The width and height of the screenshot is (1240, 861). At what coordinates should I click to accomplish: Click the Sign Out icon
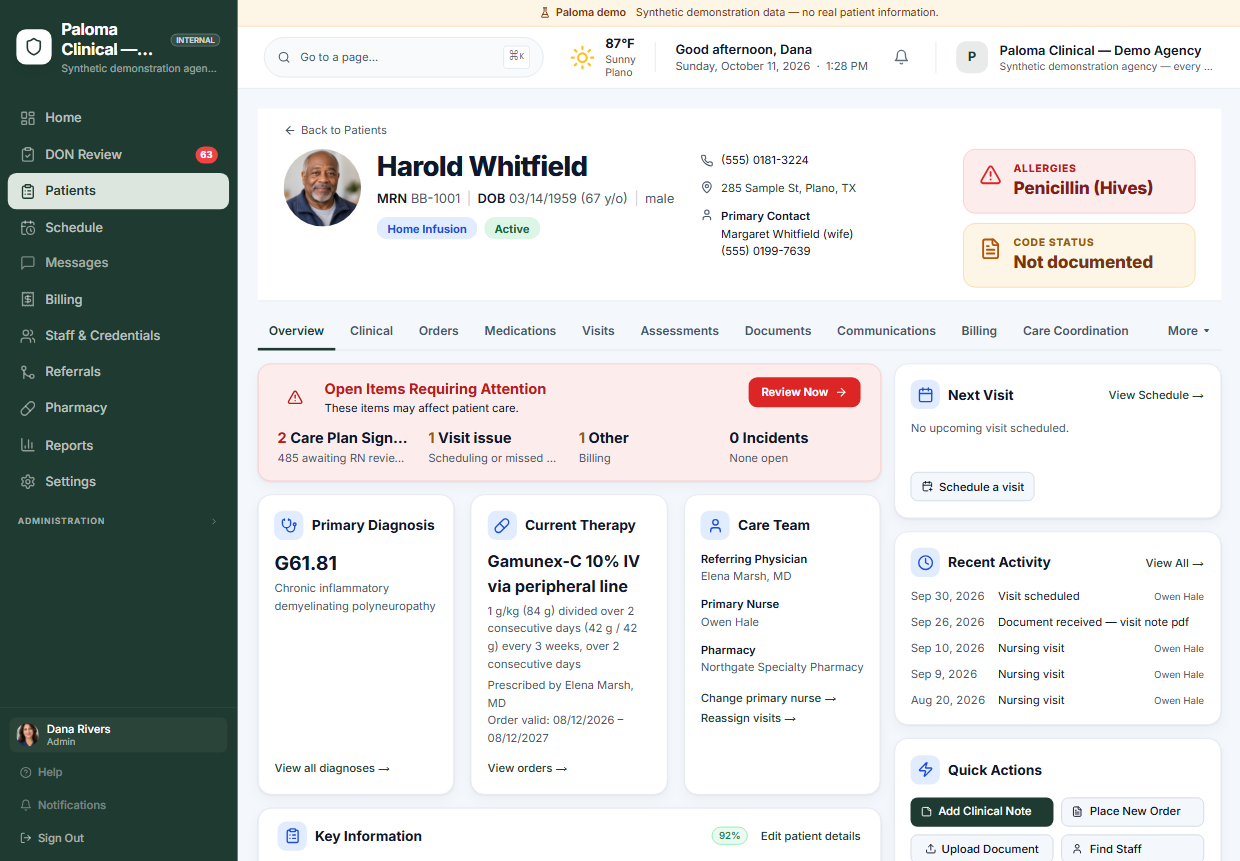click(x=25, y=838)
